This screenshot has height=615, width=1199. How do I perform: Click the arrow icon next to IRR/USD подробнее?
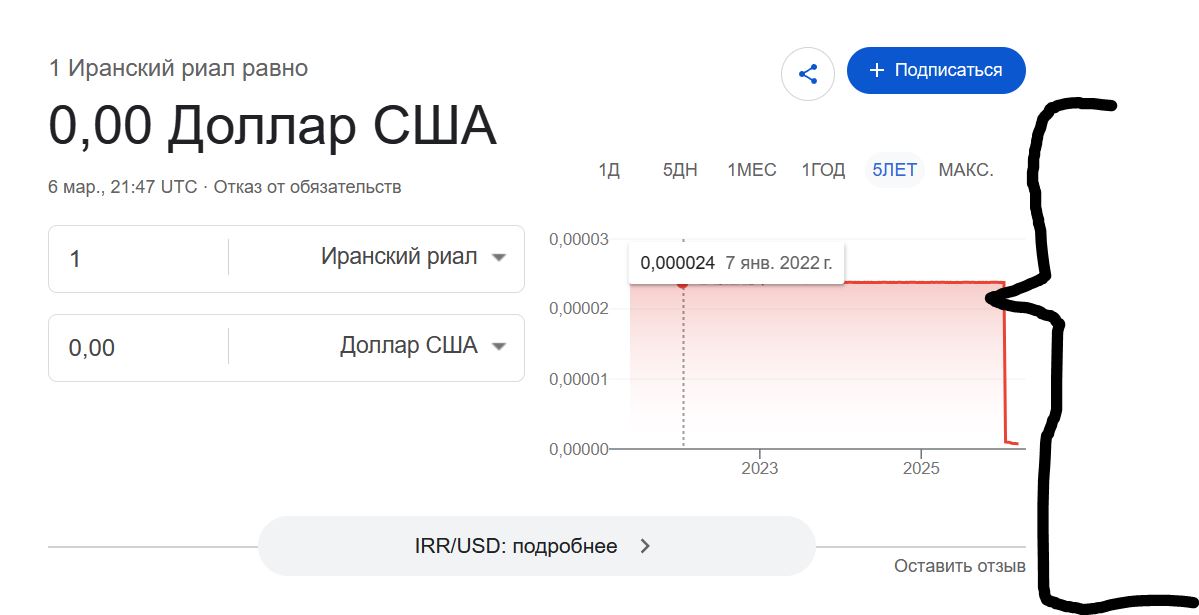coord(645,546)
